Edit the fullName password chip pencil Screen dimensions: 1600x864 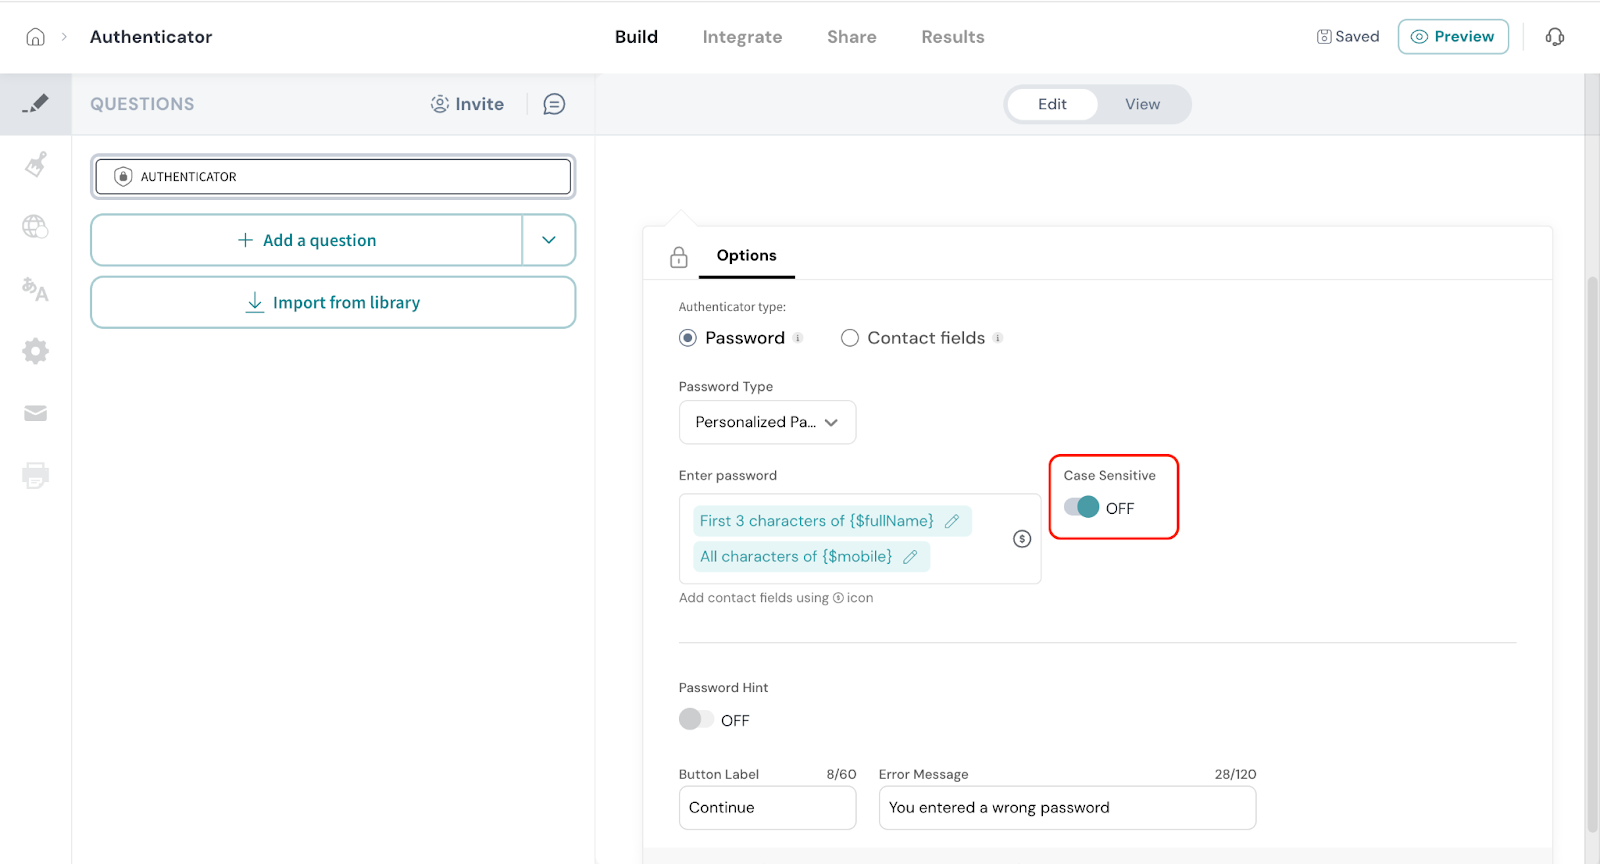click(x=952, y=521)
